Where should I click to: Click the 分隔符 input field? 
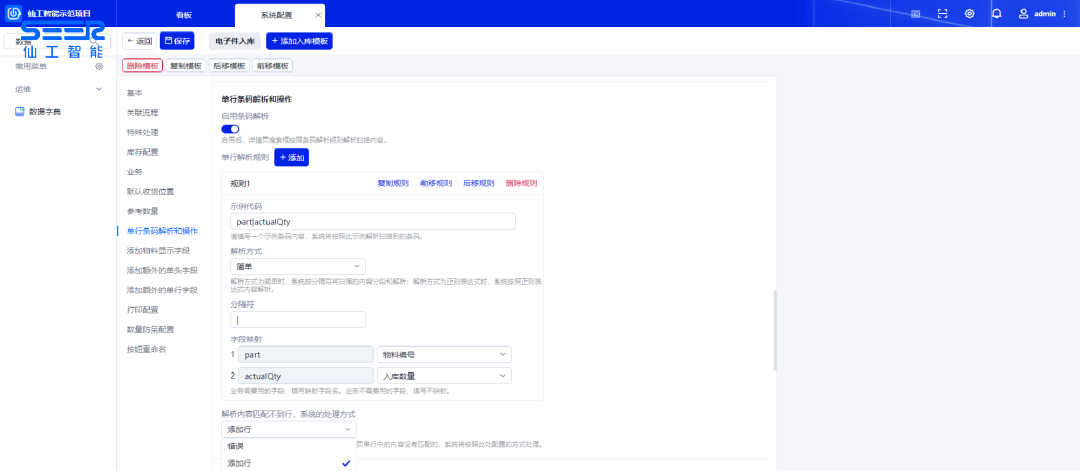298,320
